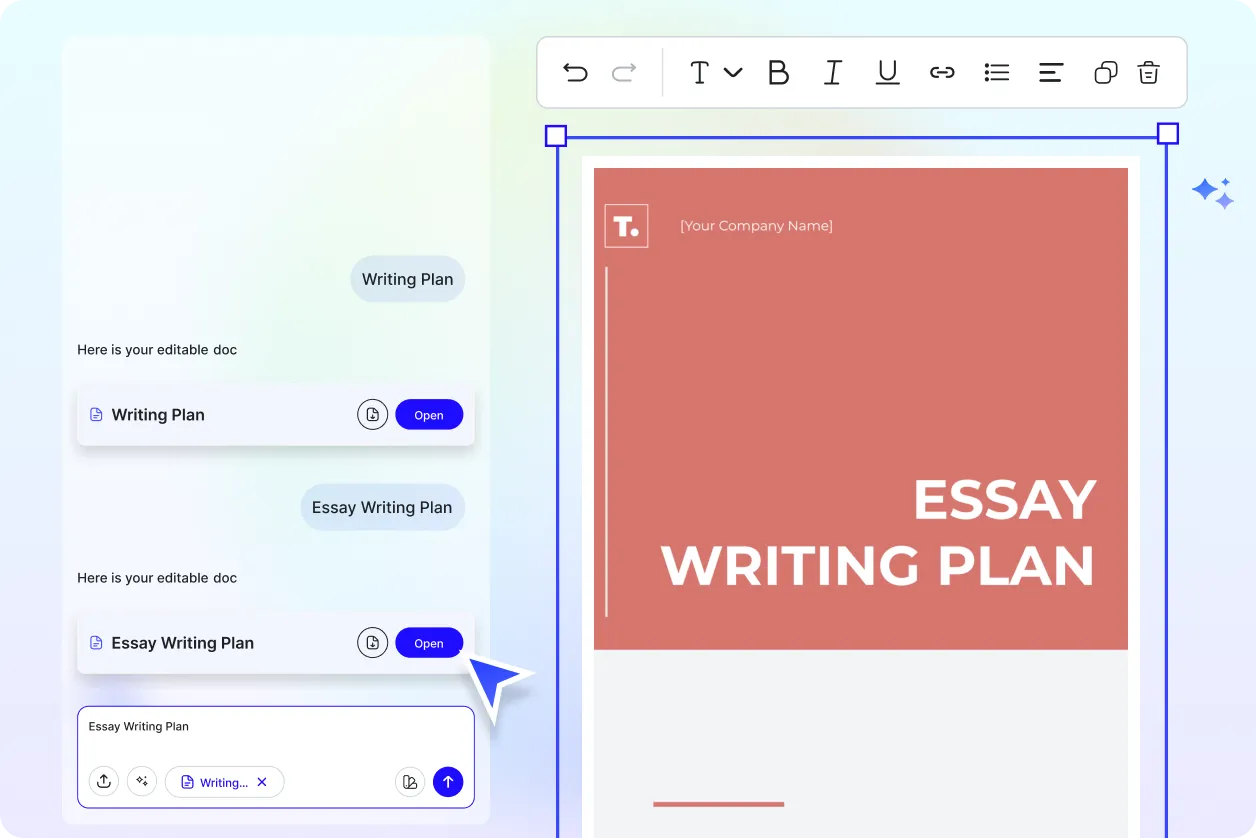Delete selection with the trash icon
This screenshot has width=1256, height=838.
[x=1149, y=72]
